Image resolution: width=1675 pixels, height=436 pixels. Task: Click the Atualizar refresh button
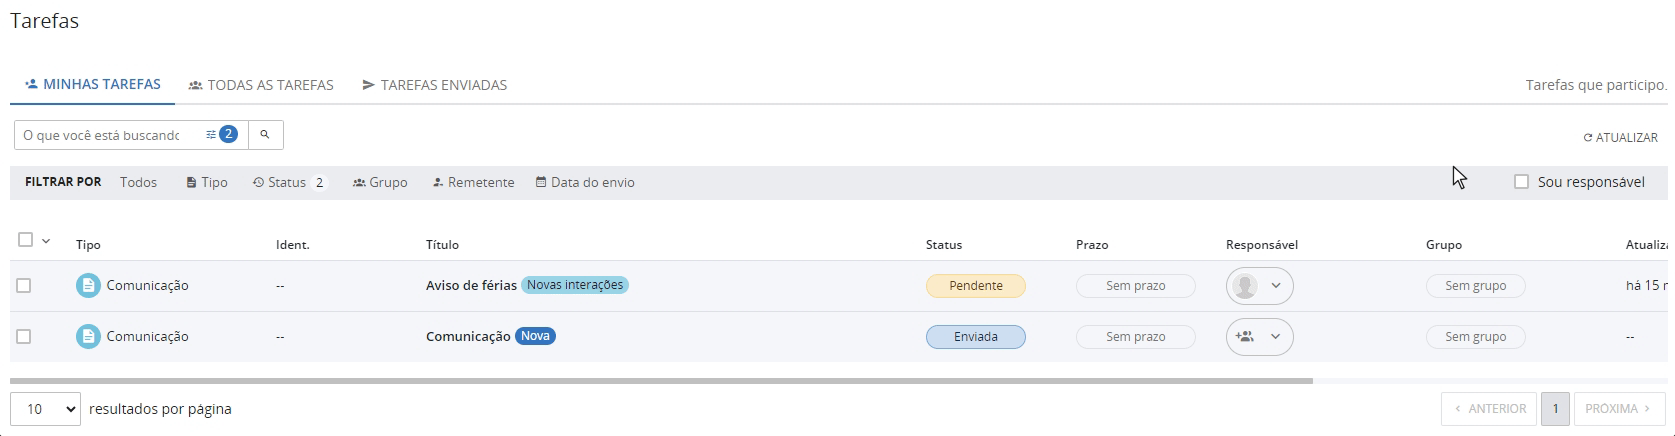pos(1620,138)
